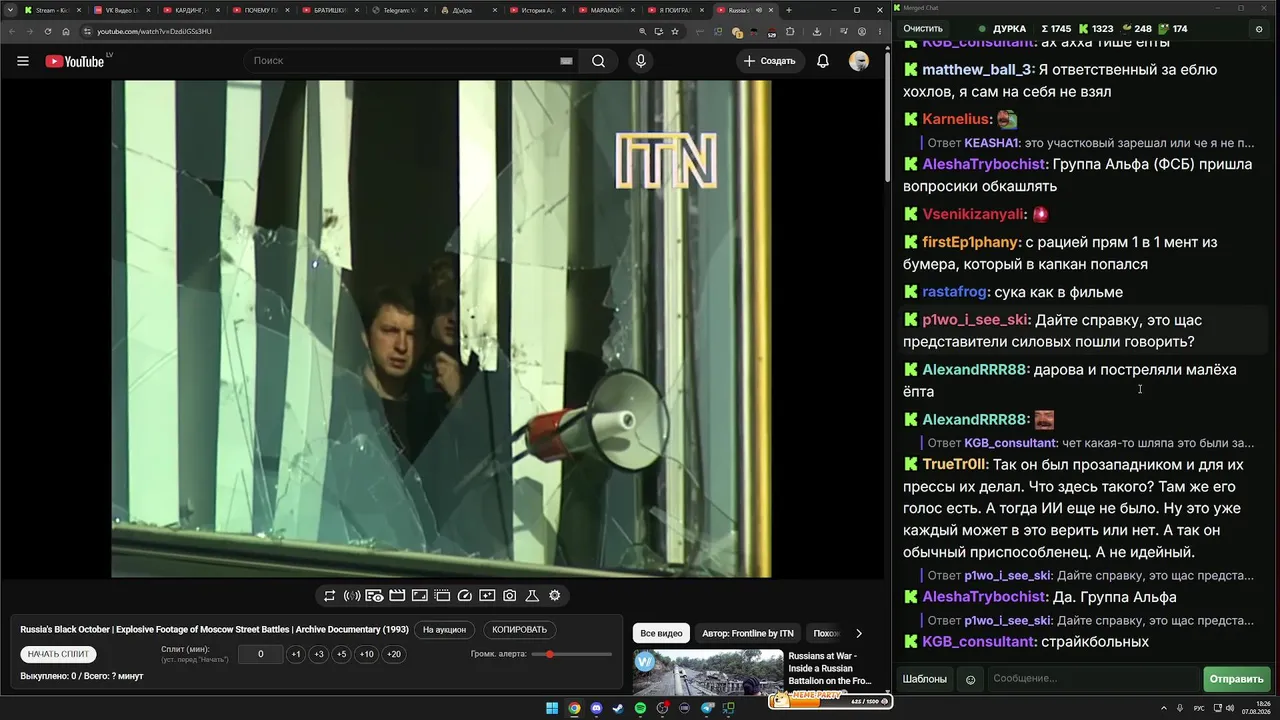
Task: Click the Отправить send button
Action: pos(1237,679)
